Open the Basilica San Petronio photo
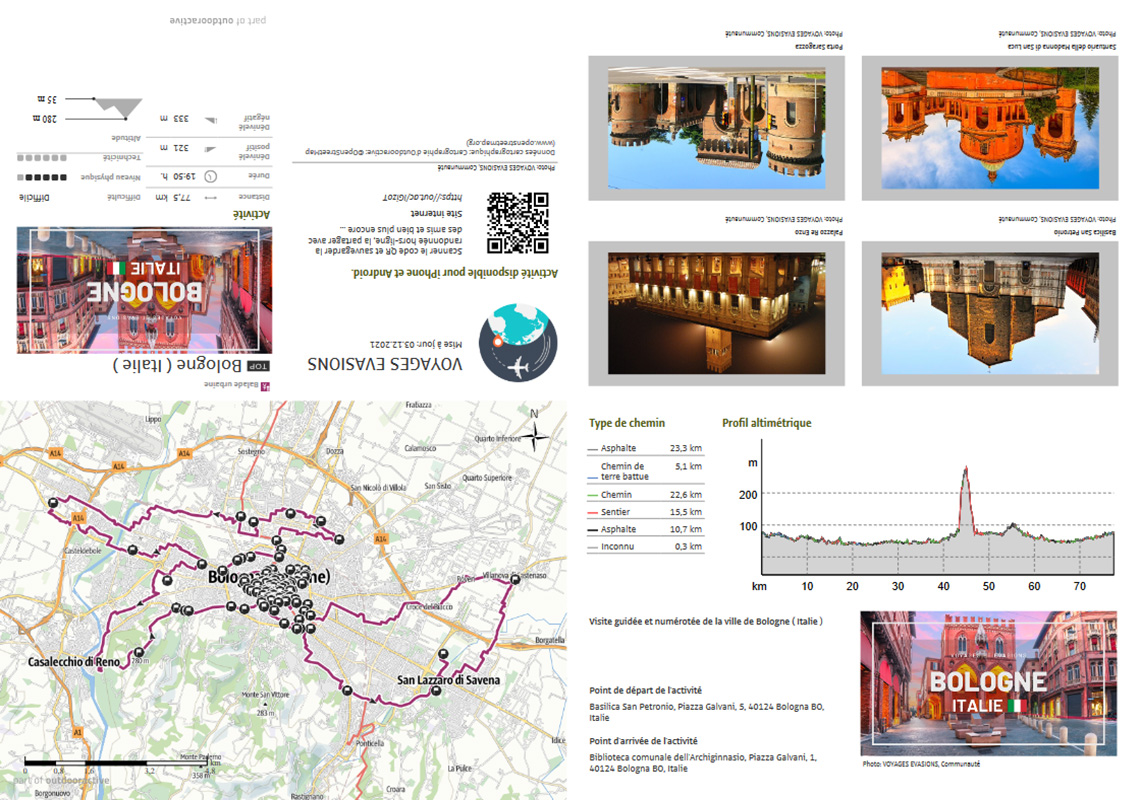Image resolution: width=1140 pixels, height=800 pixels. 990,313
